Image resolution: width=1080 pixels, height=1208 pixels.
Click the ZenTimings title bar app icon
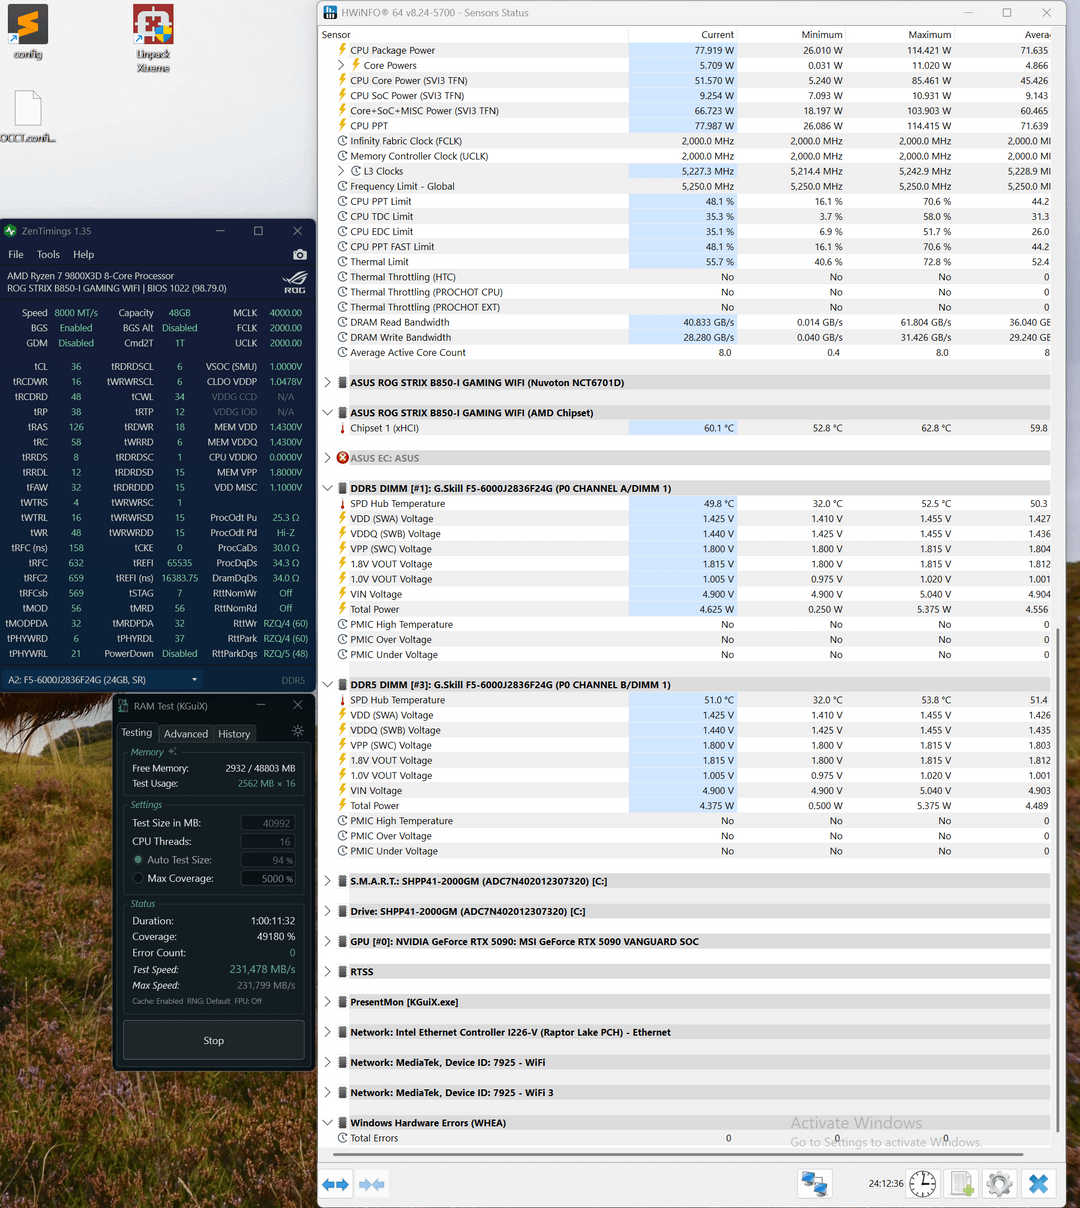click(11, 231)
